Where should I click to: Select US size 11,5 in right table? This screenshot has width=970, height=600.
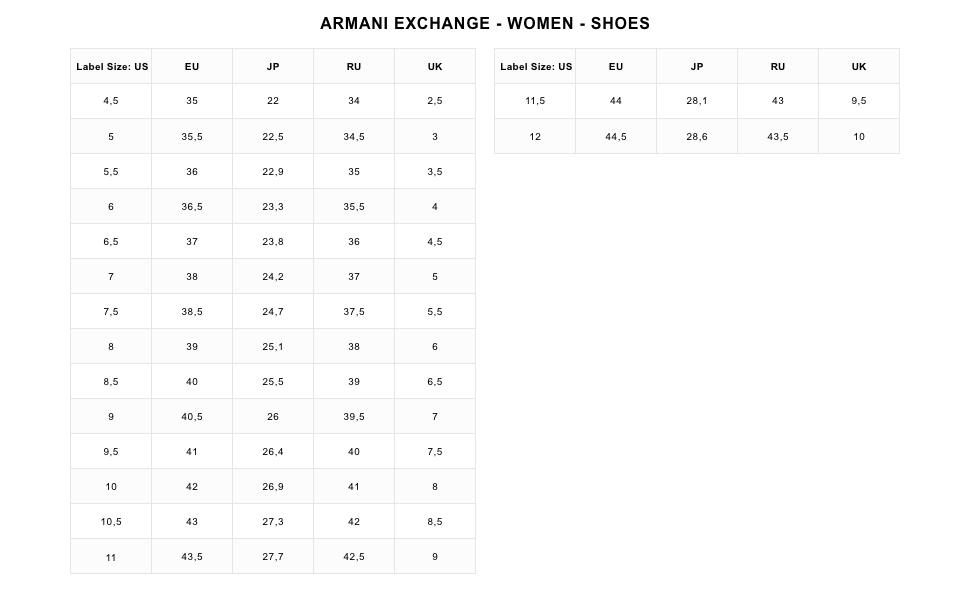[535, 101]
